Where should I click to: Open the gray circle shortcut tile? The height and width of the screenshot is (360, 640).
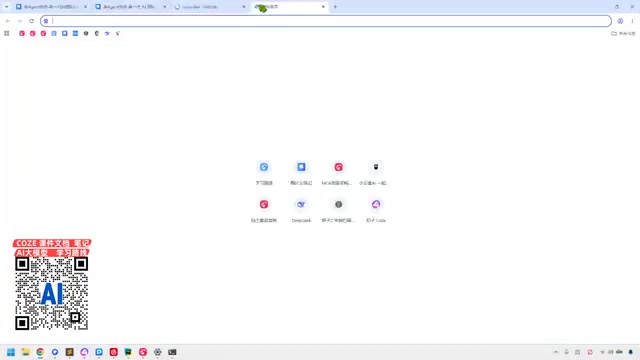click(338, 210)
